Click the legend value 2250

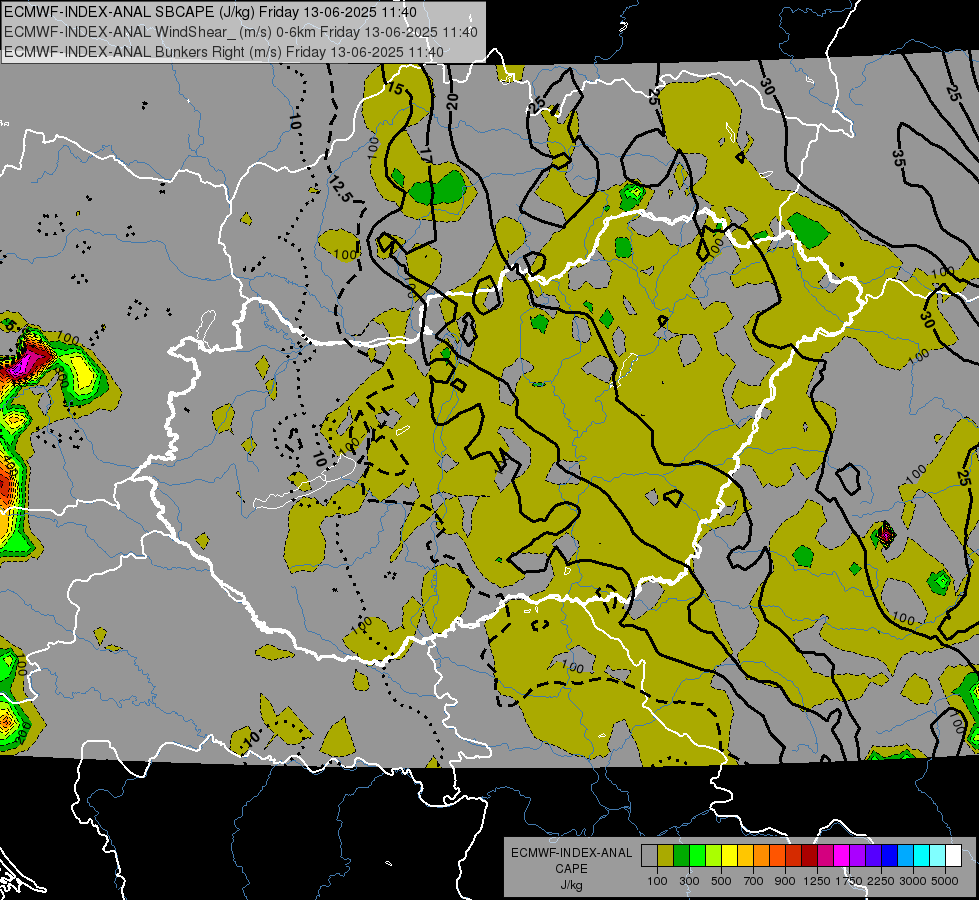(x=881, y=881)
